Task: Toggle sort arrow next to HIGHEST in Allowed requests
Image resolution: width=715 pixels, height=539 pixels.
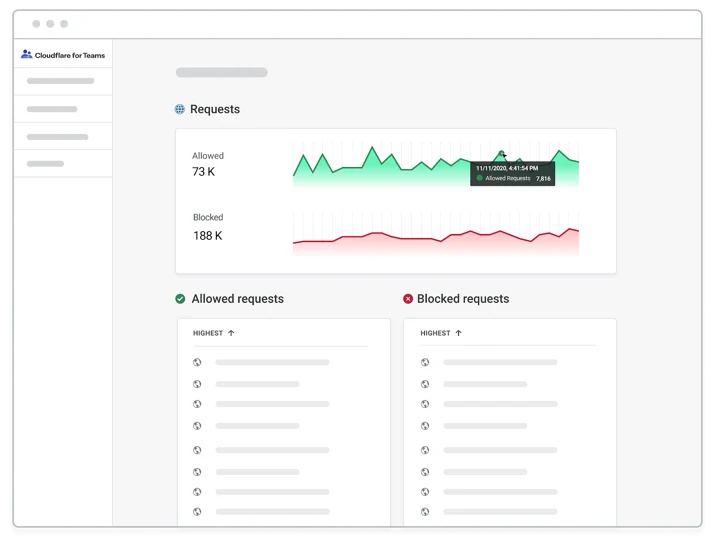Action: pyautogui.click(x=231, y=333)
